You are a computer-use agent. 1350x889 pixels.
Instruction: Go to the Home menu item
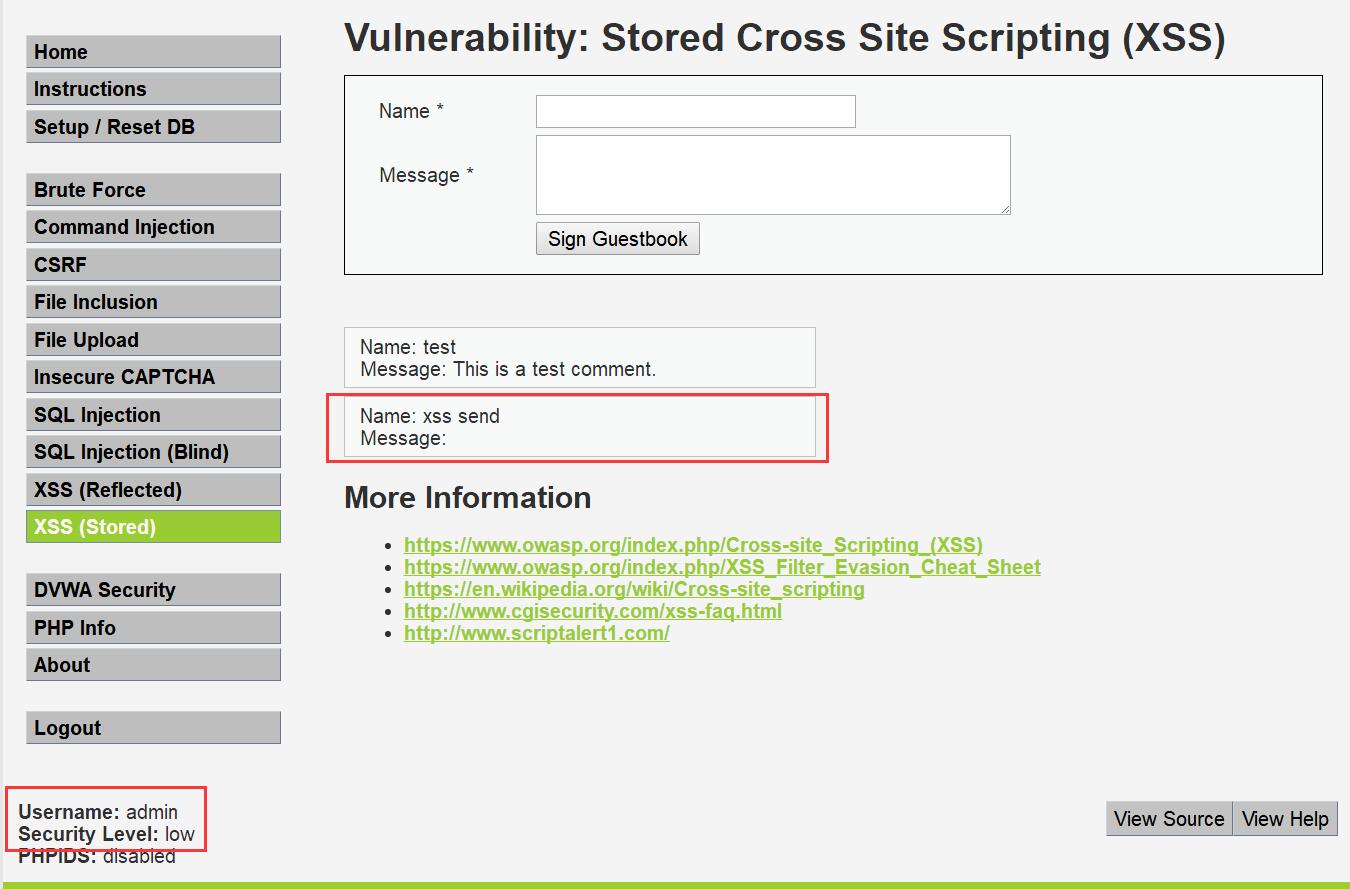pos(153,52)
